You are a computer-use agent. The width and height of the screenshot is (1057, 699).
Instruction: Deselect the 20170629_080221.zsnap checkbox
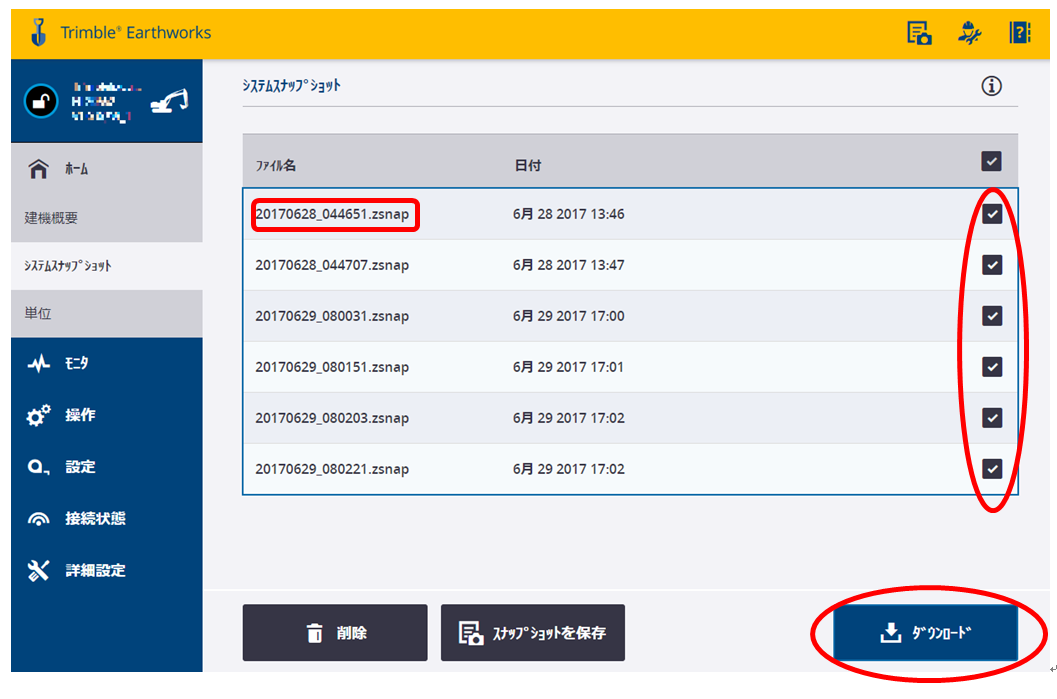click(991, 468)
